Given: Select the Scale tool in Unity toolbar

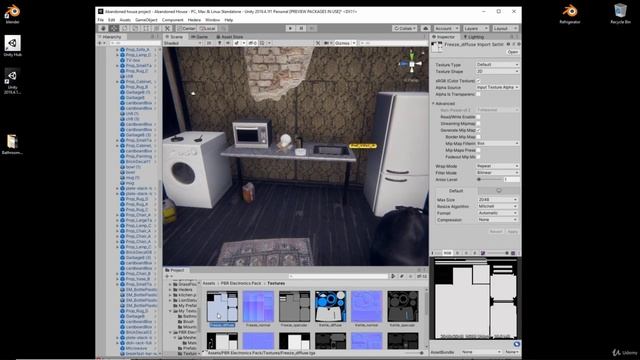Looking at the screenshot, I should pyautogui.click(x=135, y=29).
